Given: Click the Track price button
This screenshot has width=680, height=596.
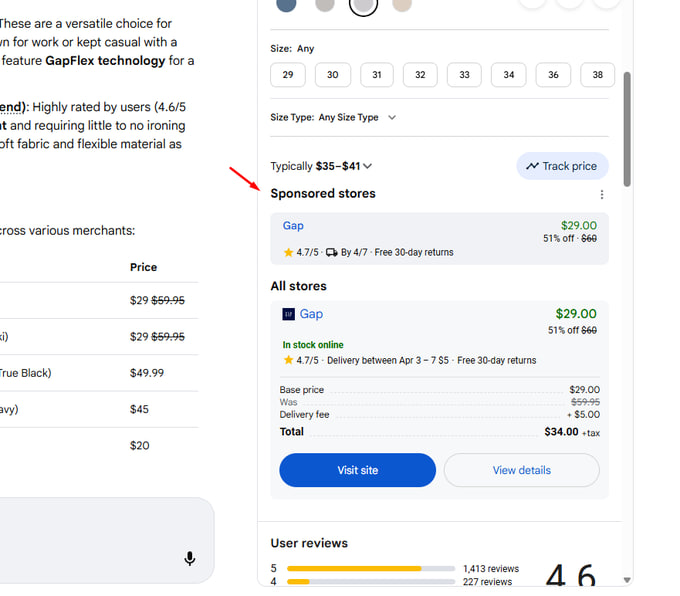Looking at the screenshot, I should (562, 166).
